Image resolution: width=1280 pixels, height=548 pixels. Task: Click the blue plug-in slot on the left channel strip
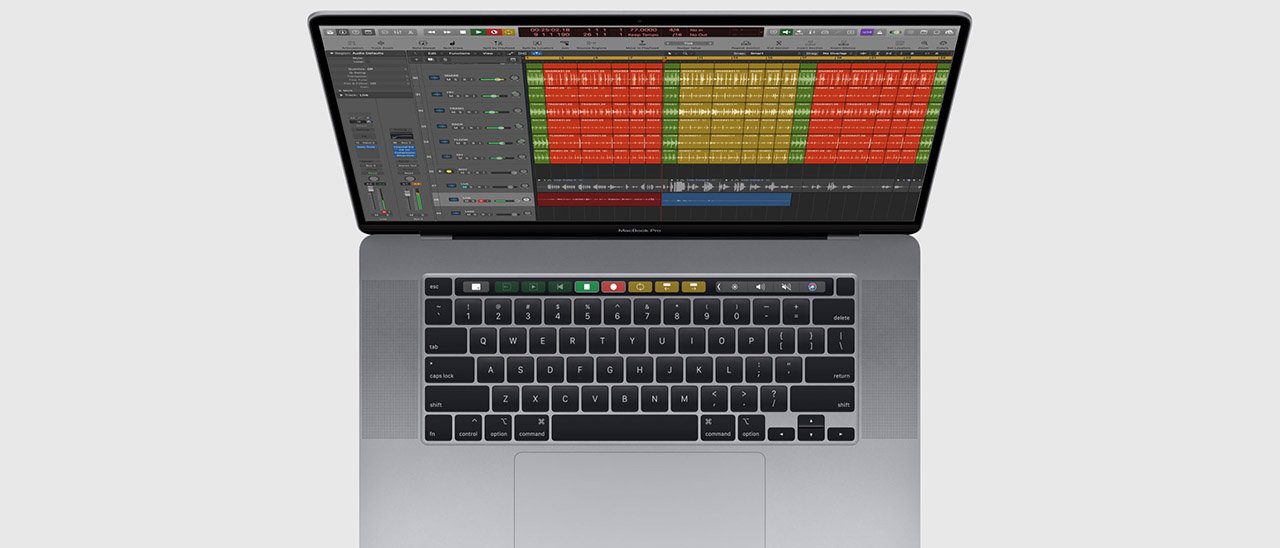pyautogui.click(x=367, y=147)
